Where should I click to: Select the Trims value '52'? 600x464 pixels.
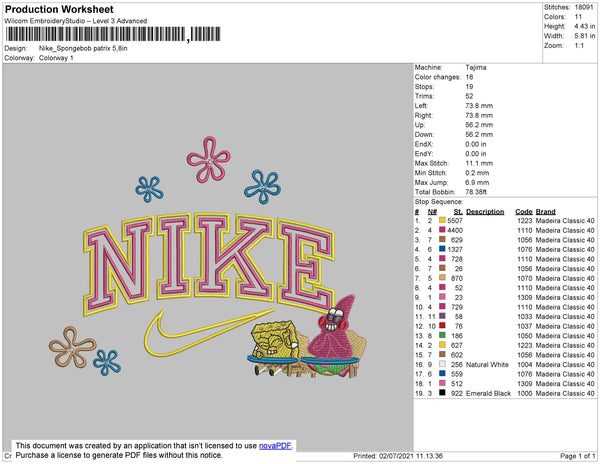[x=469, y=96]
